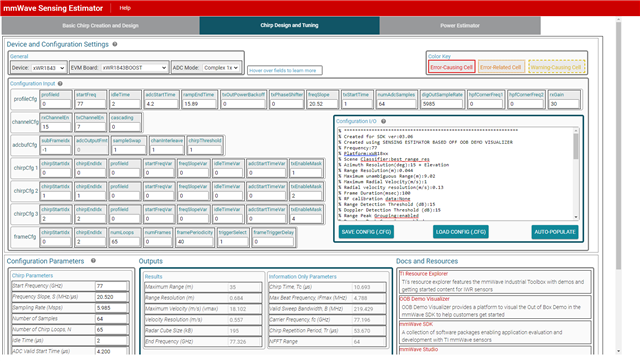Click chirpCfg 1 txEnableMask input
Viewport: 640px width, 361px height.
click(x=306, y=173)
